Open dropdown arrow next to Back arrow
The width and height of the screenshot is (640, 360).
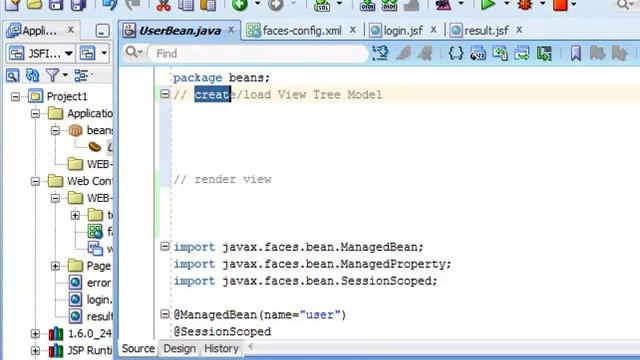[x=258, y=4]
